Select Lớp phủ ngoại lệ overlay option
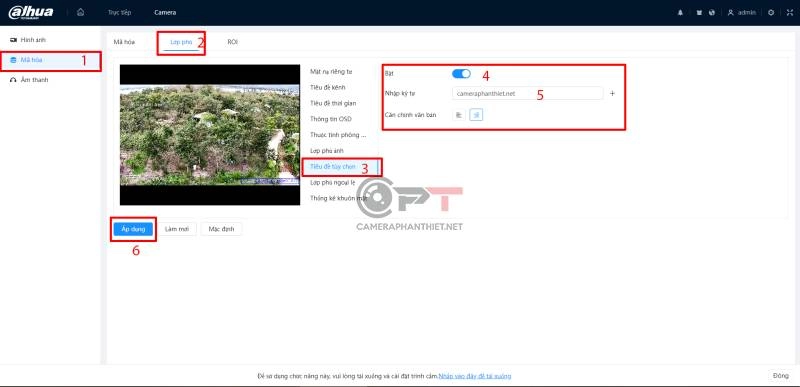The width and height of the screenshot is (800, 387). (333, 182)
